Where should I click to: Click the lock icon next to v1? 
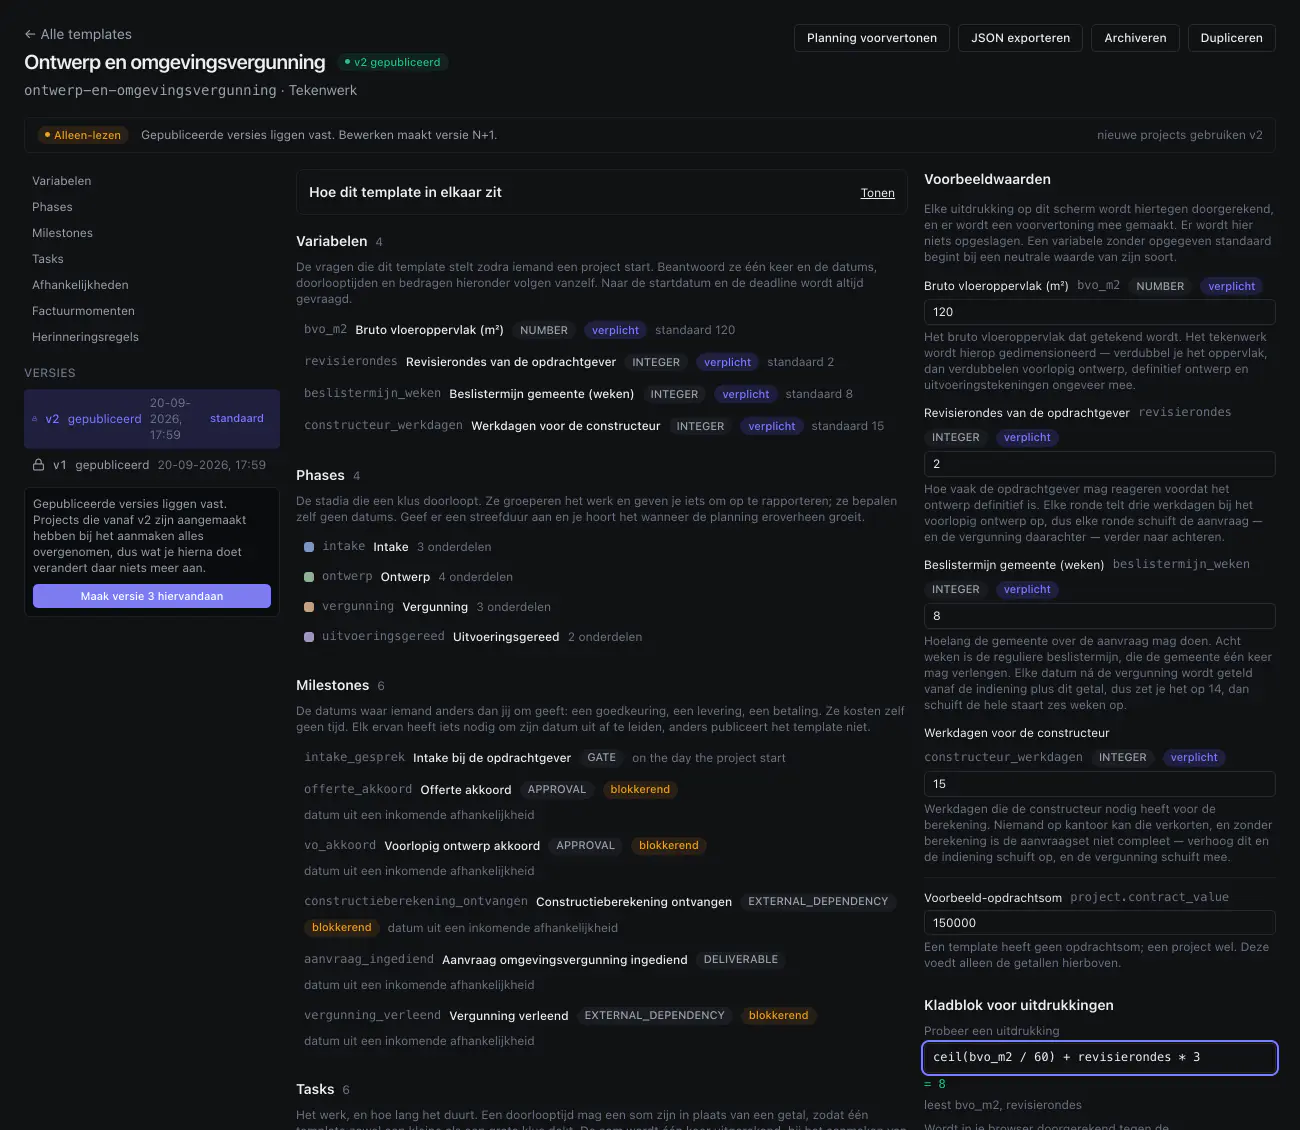pos(39,465)
